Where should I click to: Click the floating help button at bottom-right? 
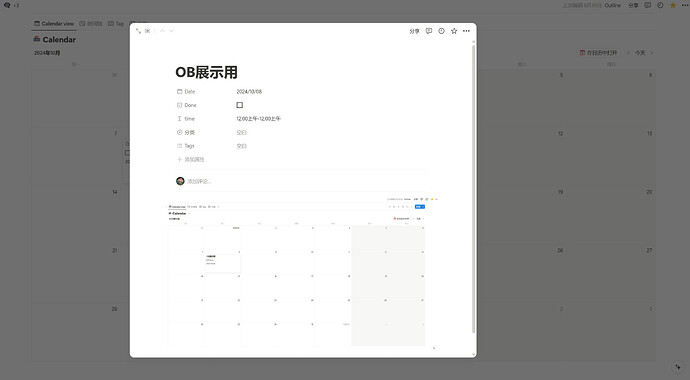(678, 367)
